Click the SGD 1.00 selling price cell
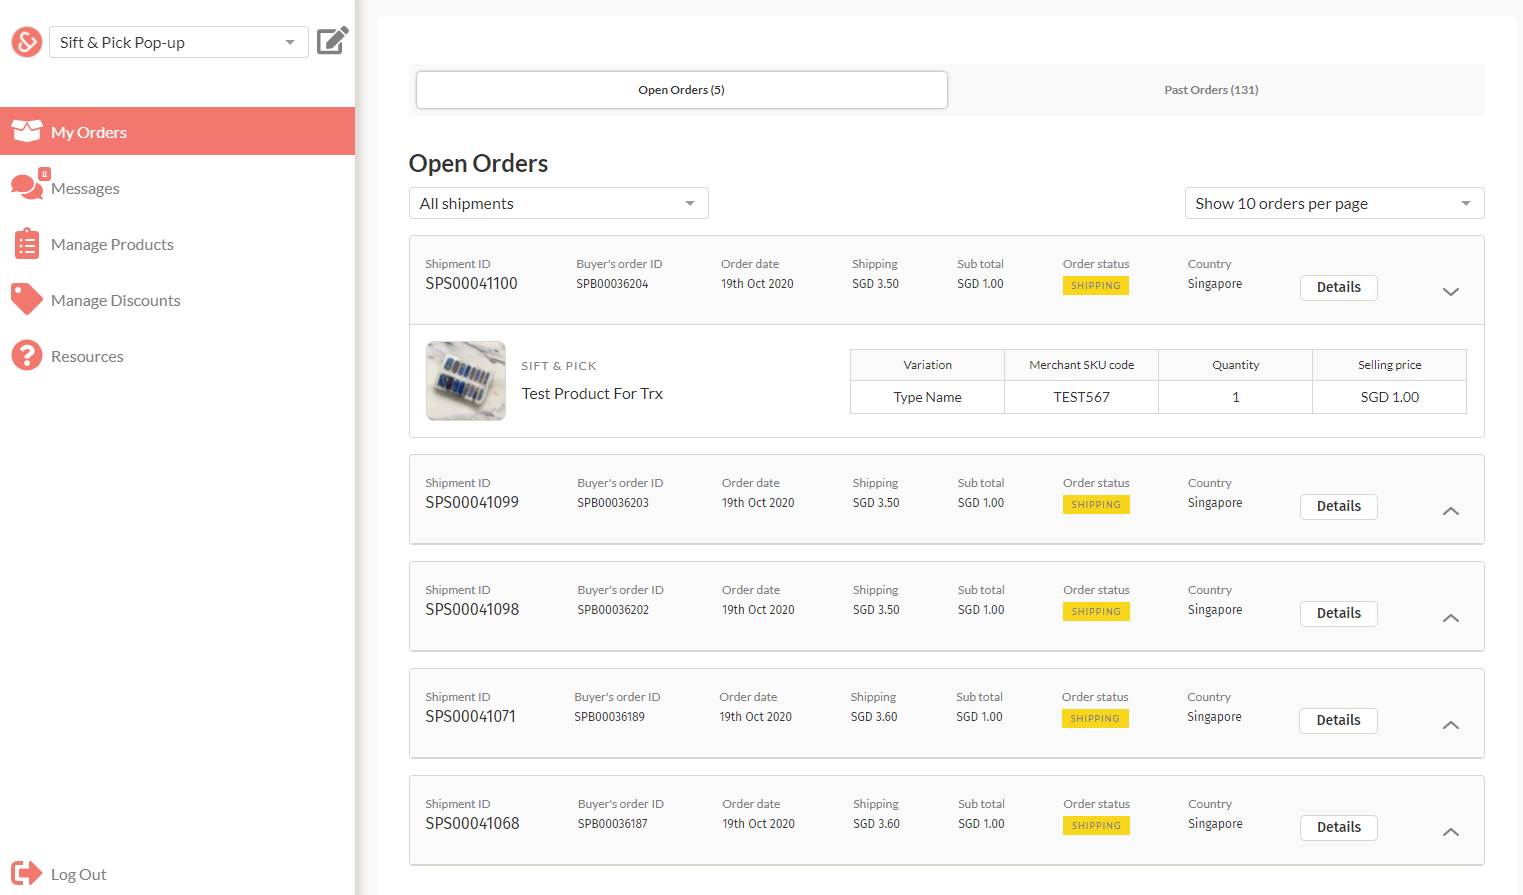 point(1390,397)
